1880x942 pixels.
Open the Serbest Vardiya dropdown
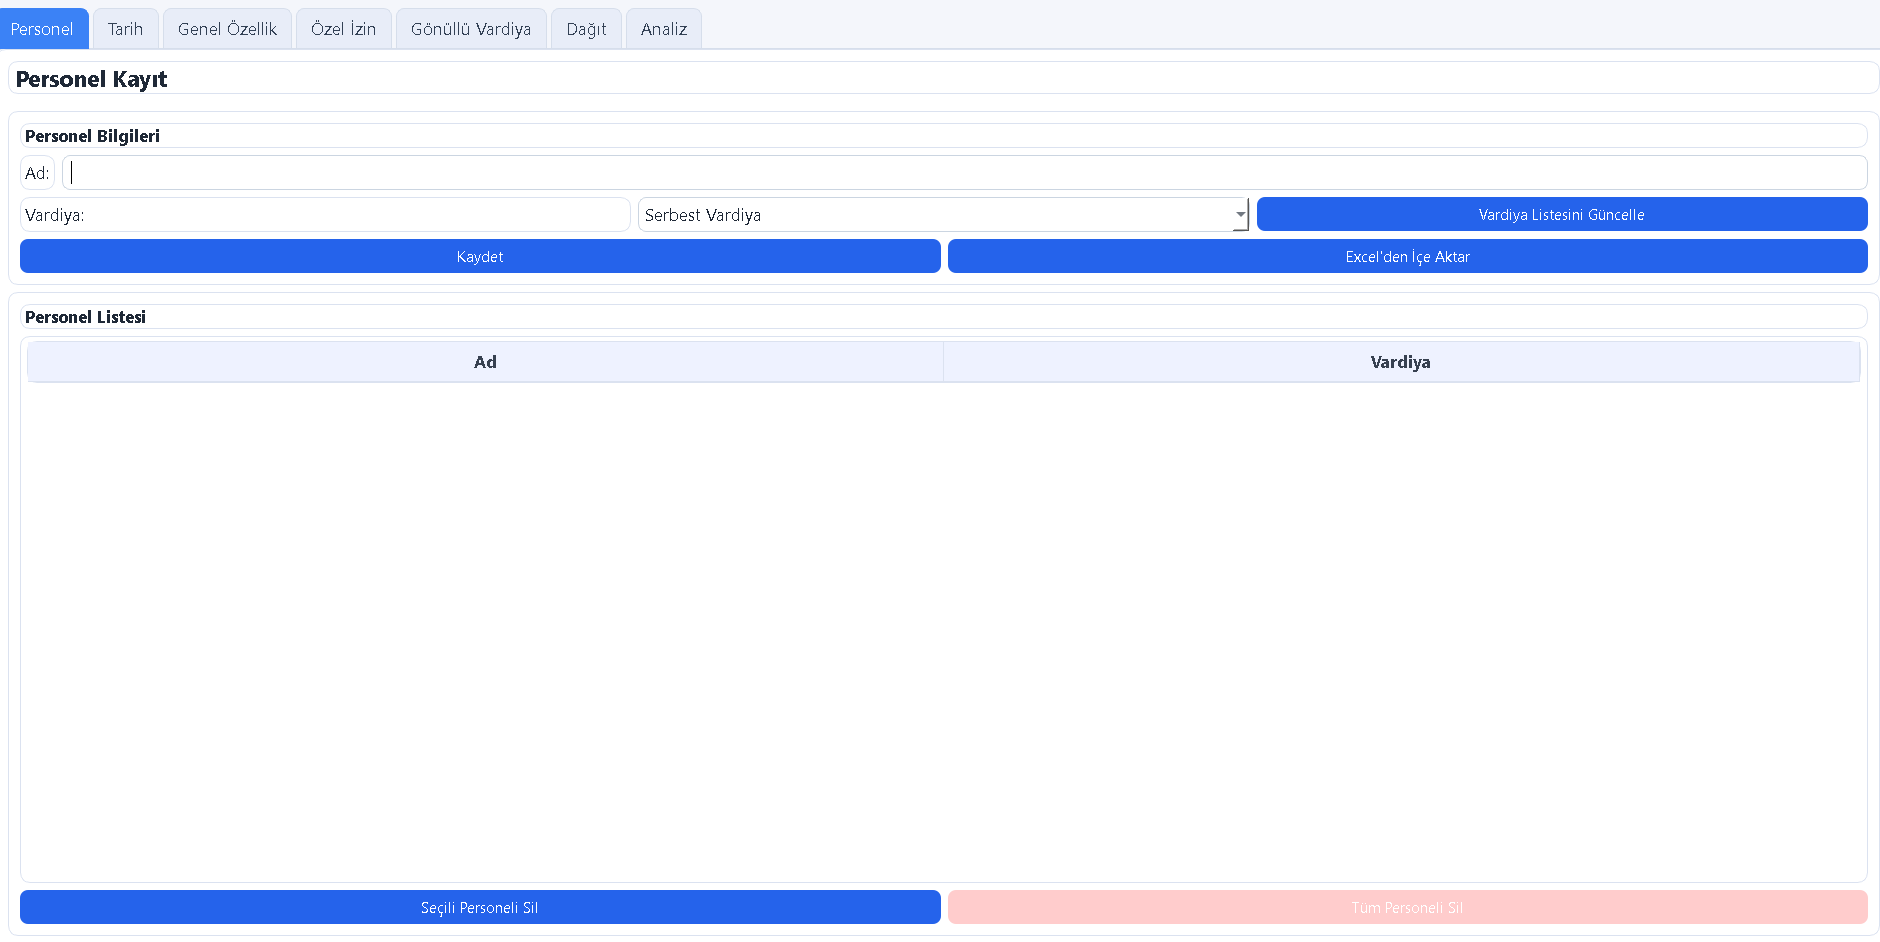click(x=943, y=215)
